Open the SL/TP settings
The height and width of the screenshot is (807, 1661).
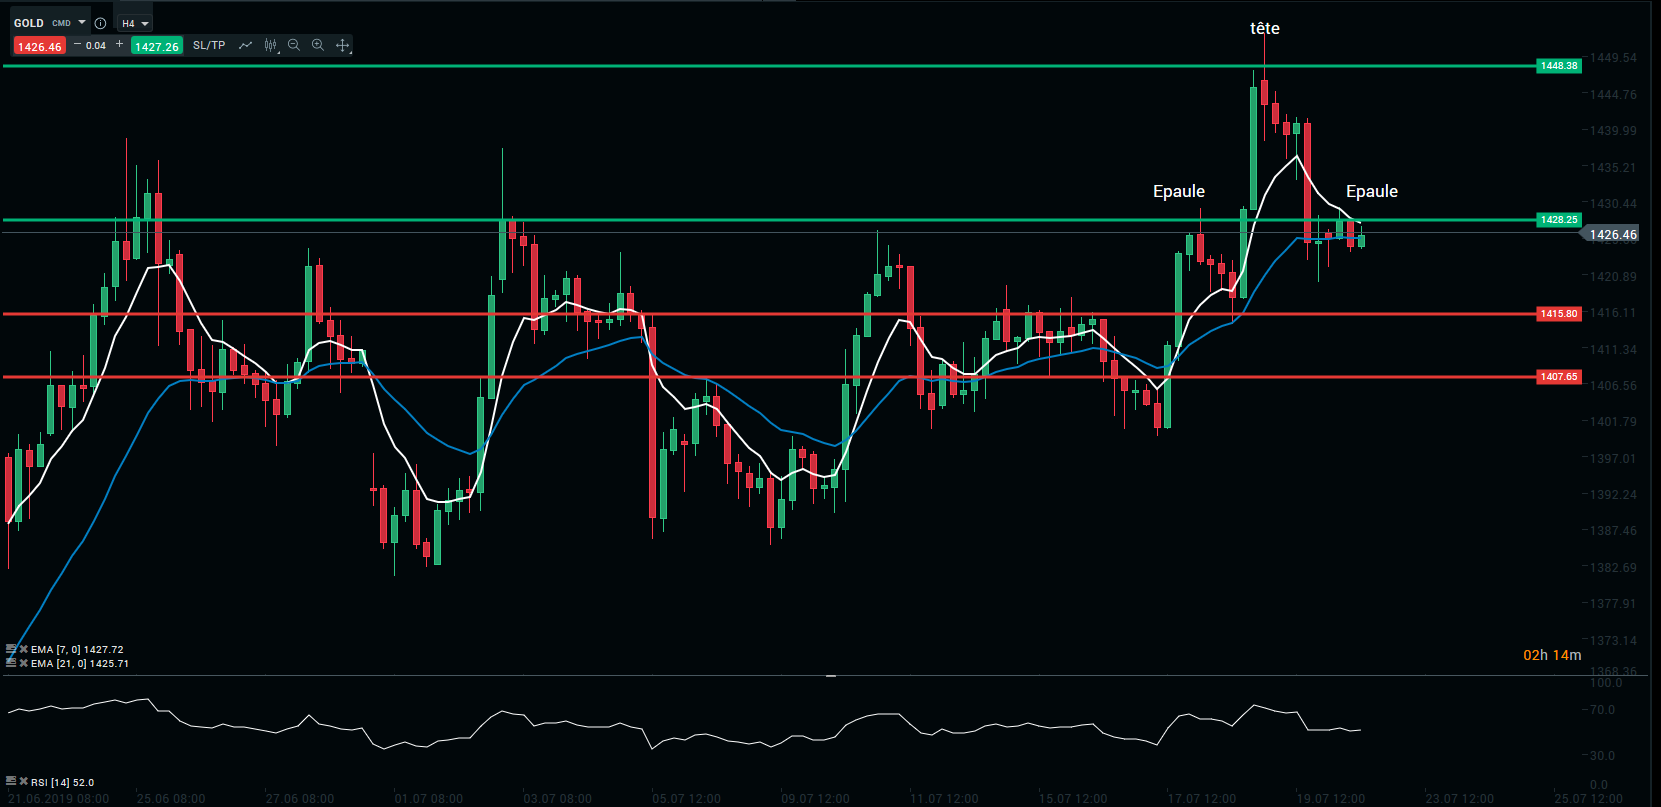(209, 45)
